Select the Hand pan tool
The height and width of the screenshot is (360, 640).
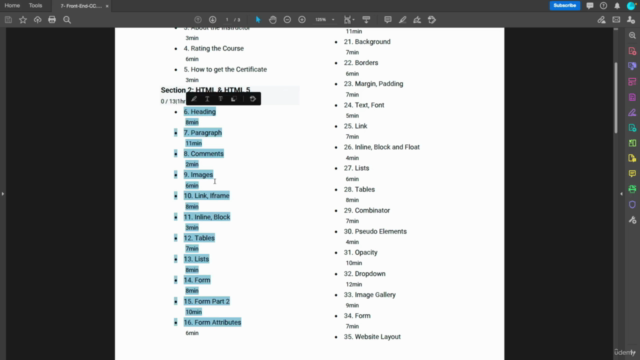(273, 20)
